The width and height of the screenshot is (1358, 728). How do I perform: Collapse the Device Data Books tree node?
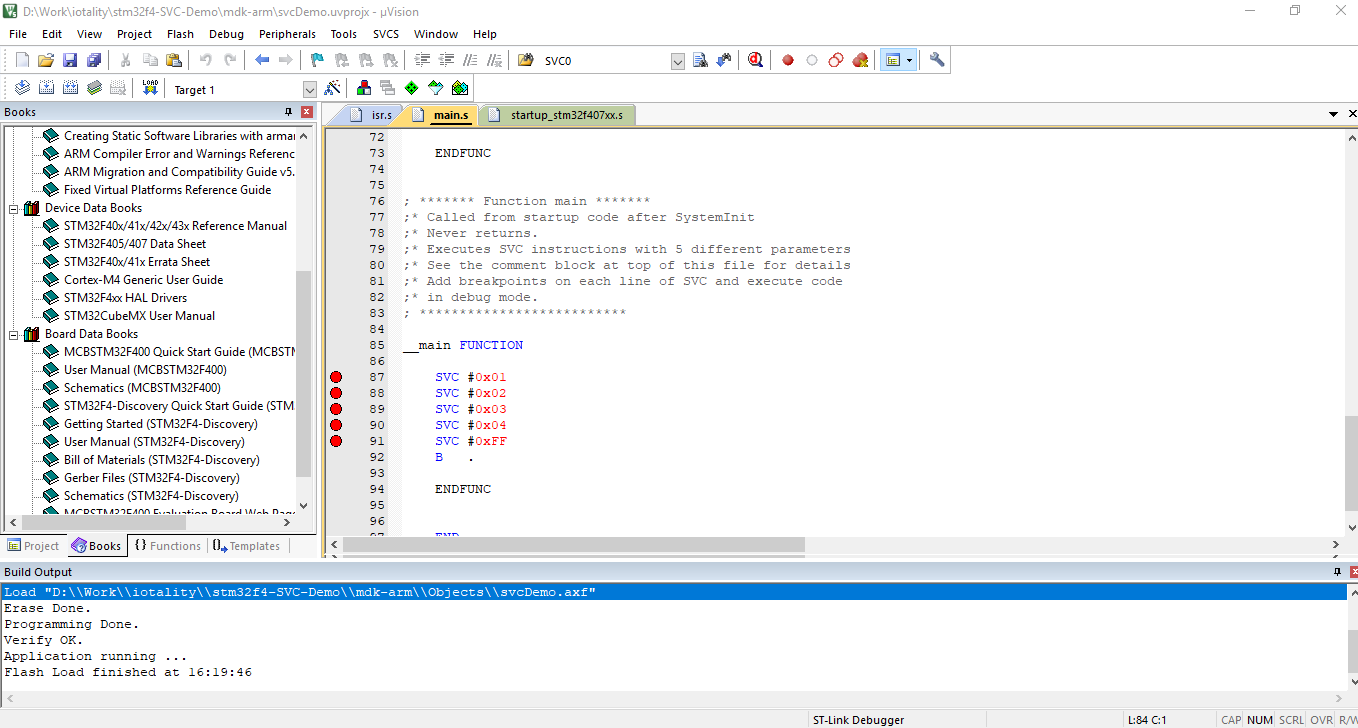click(14, 208)
